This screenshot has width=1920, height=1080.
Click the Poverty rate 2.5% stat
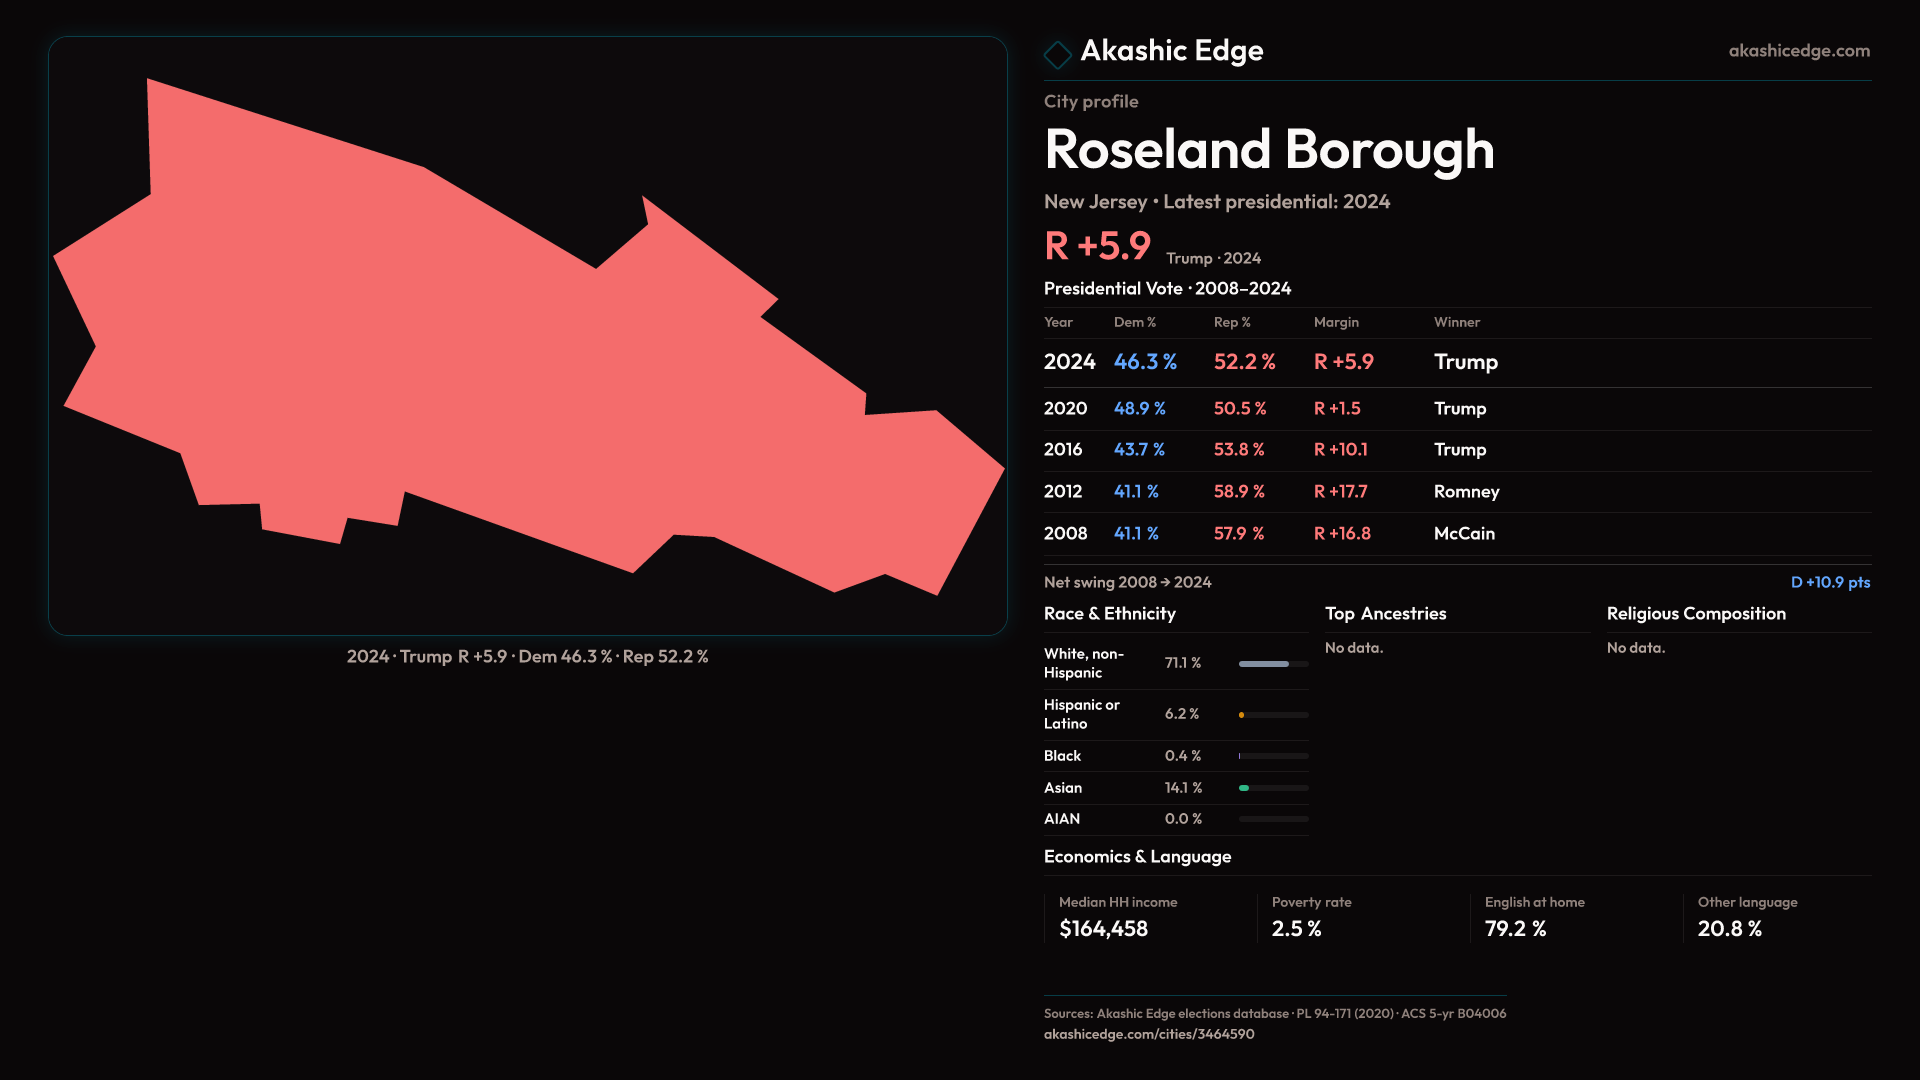pyautogui.click(x=1296, y=929)
